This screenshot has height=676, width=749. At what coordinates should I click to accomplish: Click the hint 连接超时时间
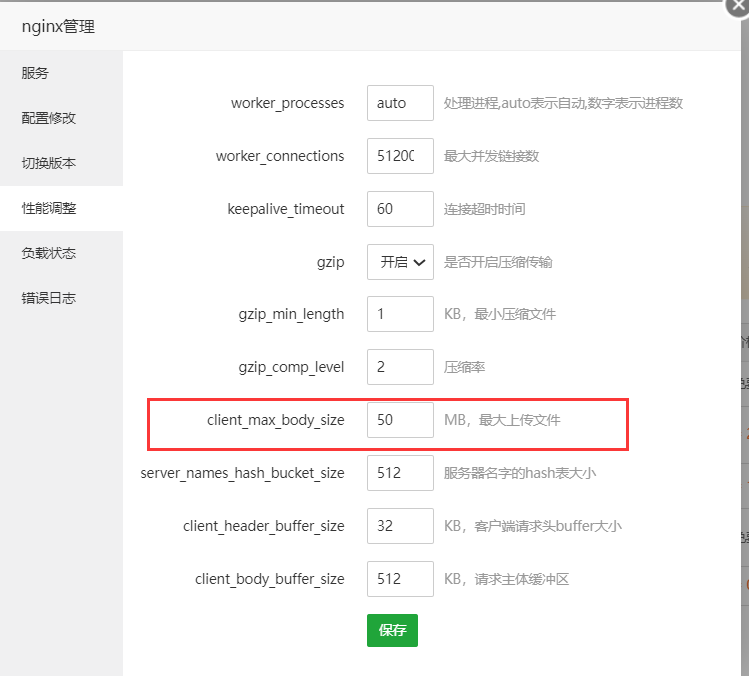point(485,209)
